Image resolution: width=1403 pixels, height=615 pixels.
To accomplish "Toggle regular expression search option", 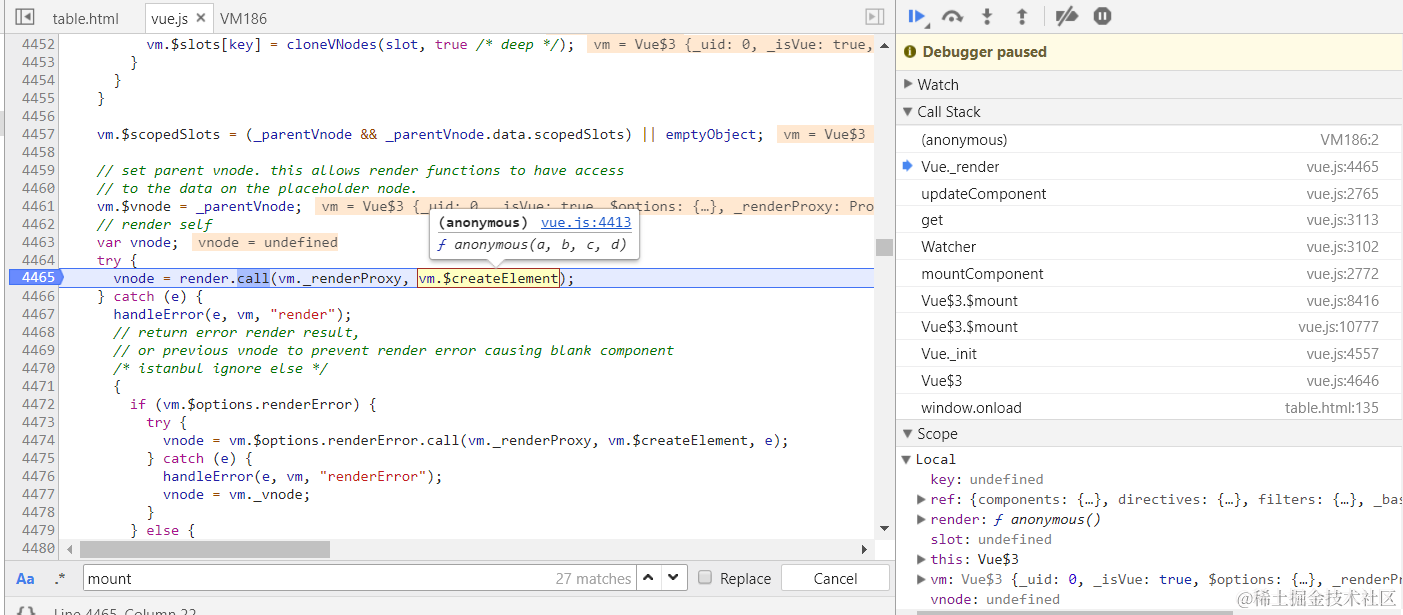I will point(60,578).
